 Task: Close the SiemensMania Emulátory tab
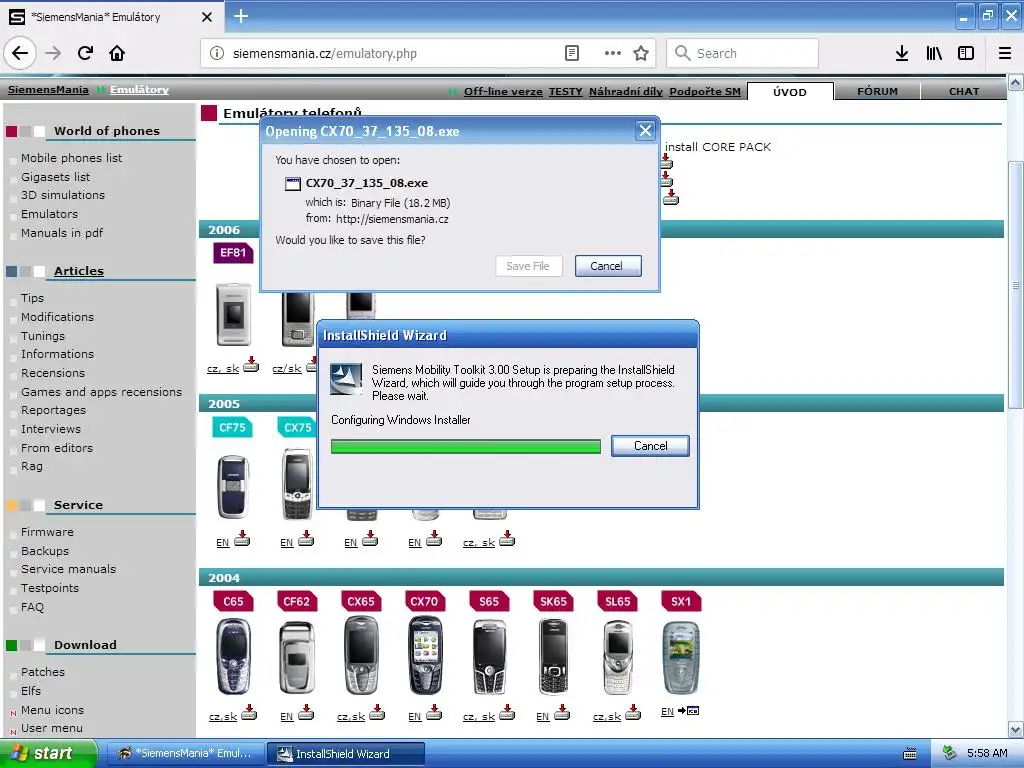pos(207,17)
